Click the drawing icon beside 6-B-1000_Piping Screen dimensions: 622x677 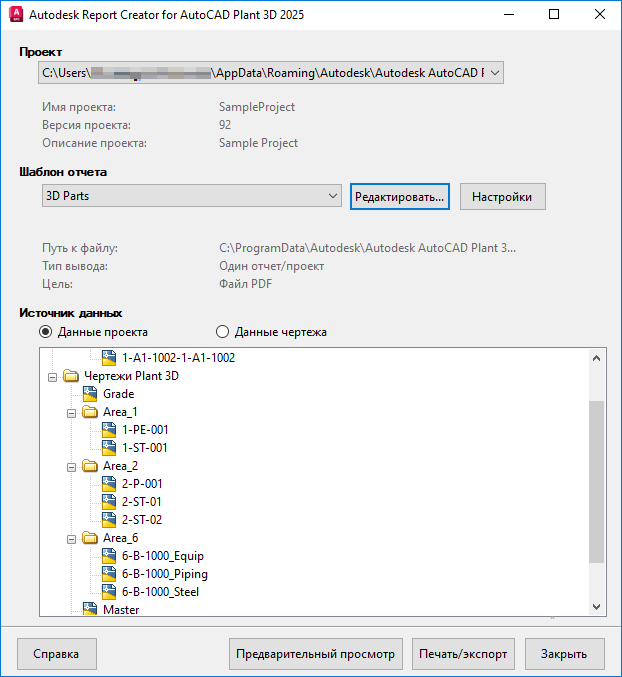[x=109, y=574]
